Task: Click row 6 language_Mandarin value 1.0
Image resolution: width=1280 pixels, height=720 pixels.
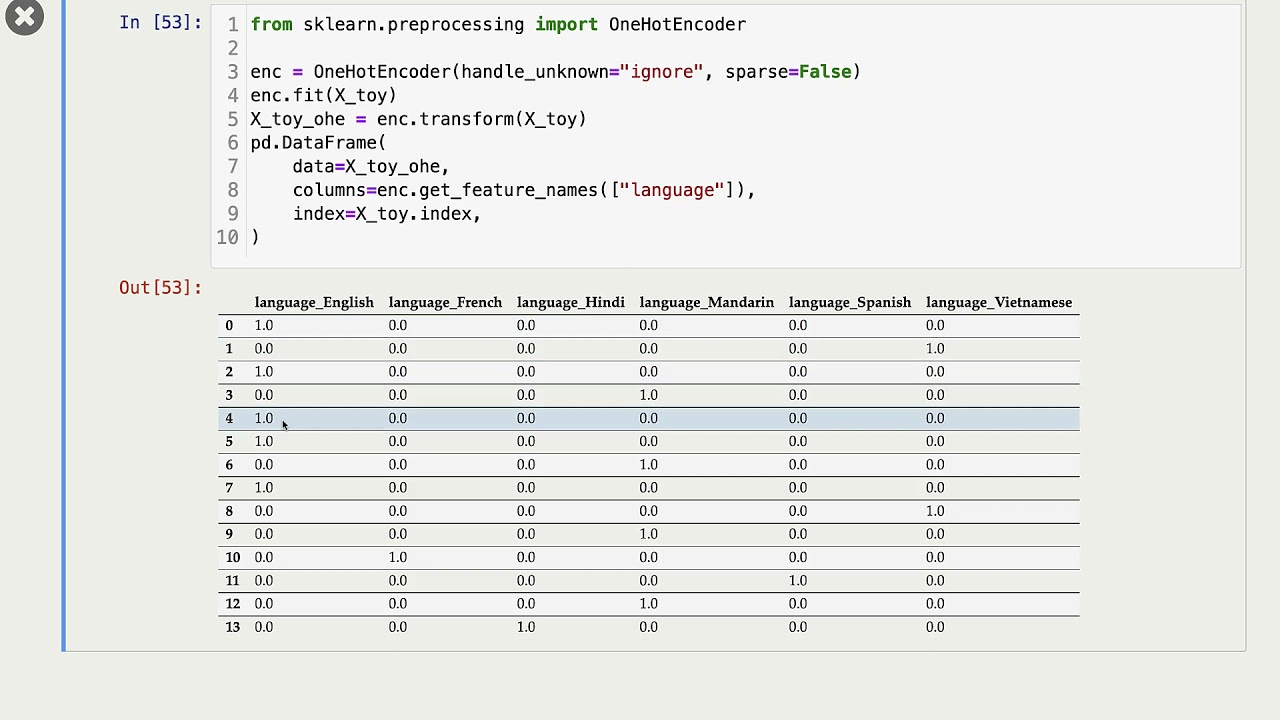Action: click(649, 464)
